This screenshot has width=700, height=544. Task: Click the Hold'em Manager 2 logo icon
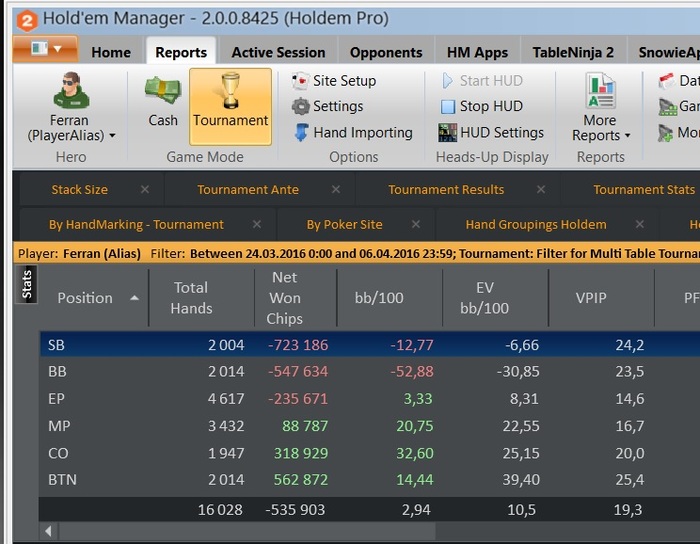tap(27, 21)
